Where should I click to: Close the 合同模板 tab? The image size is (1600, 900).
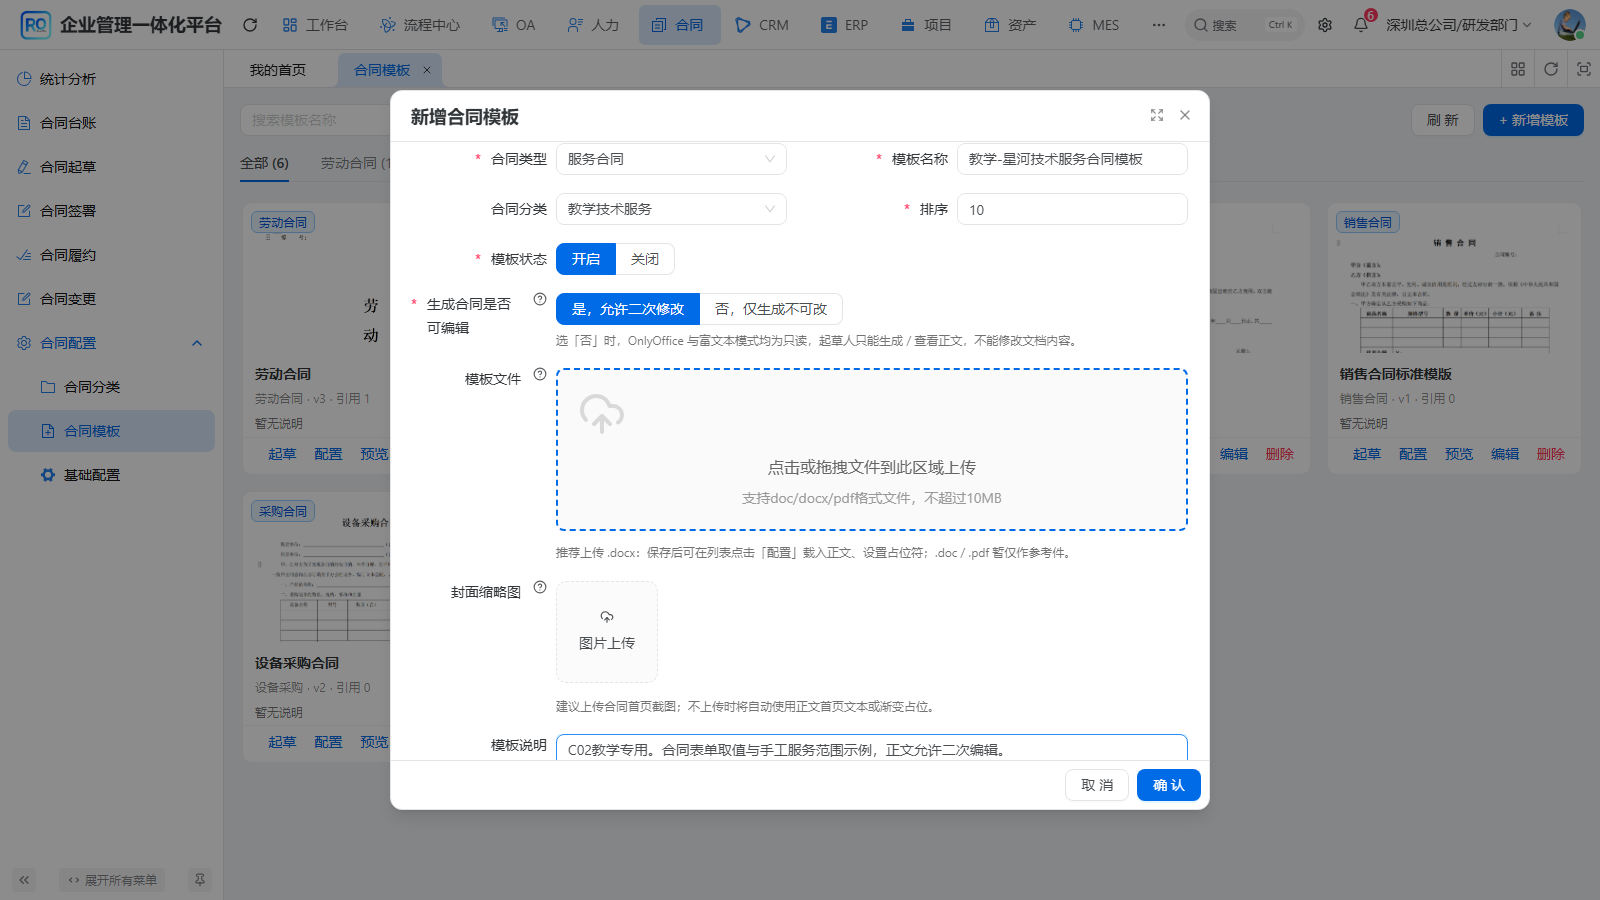[x=427, y=70]
